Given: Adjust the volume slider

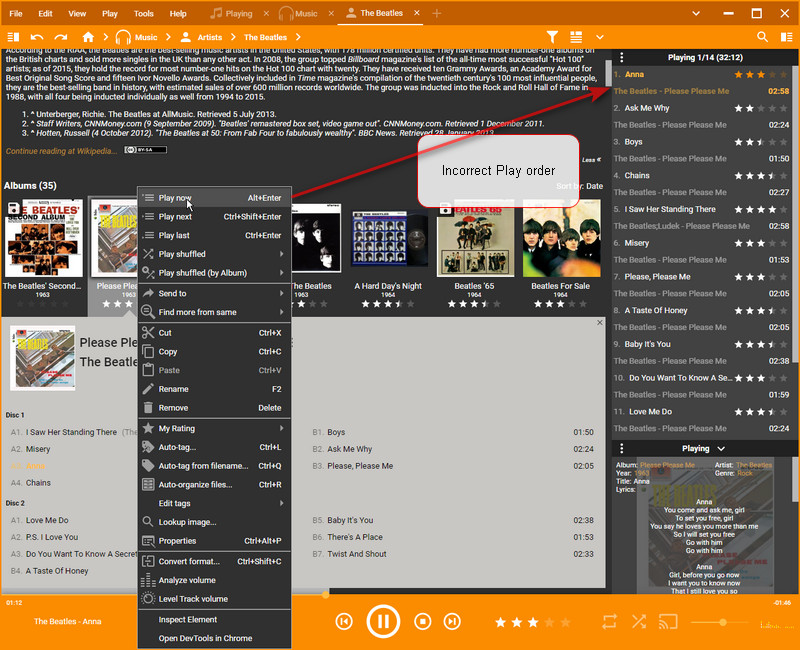Looking at the screenshot, I should [722, 622].
